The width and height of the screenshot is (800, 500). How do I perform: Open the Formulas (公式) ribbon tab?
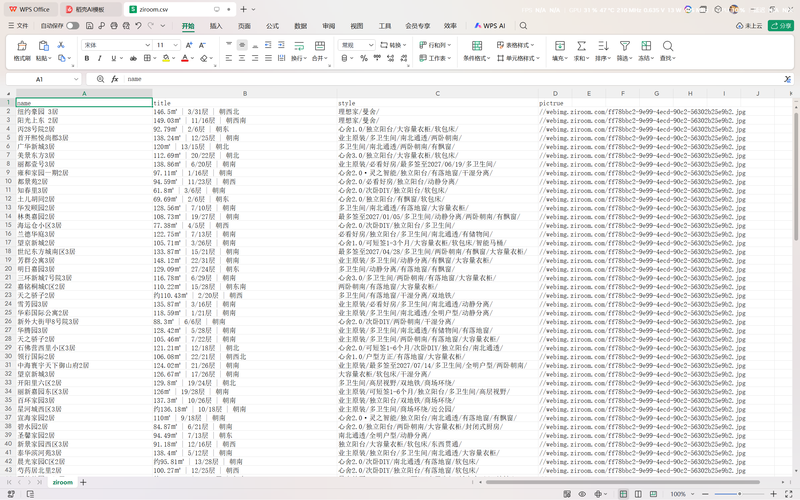click(272, 26)
